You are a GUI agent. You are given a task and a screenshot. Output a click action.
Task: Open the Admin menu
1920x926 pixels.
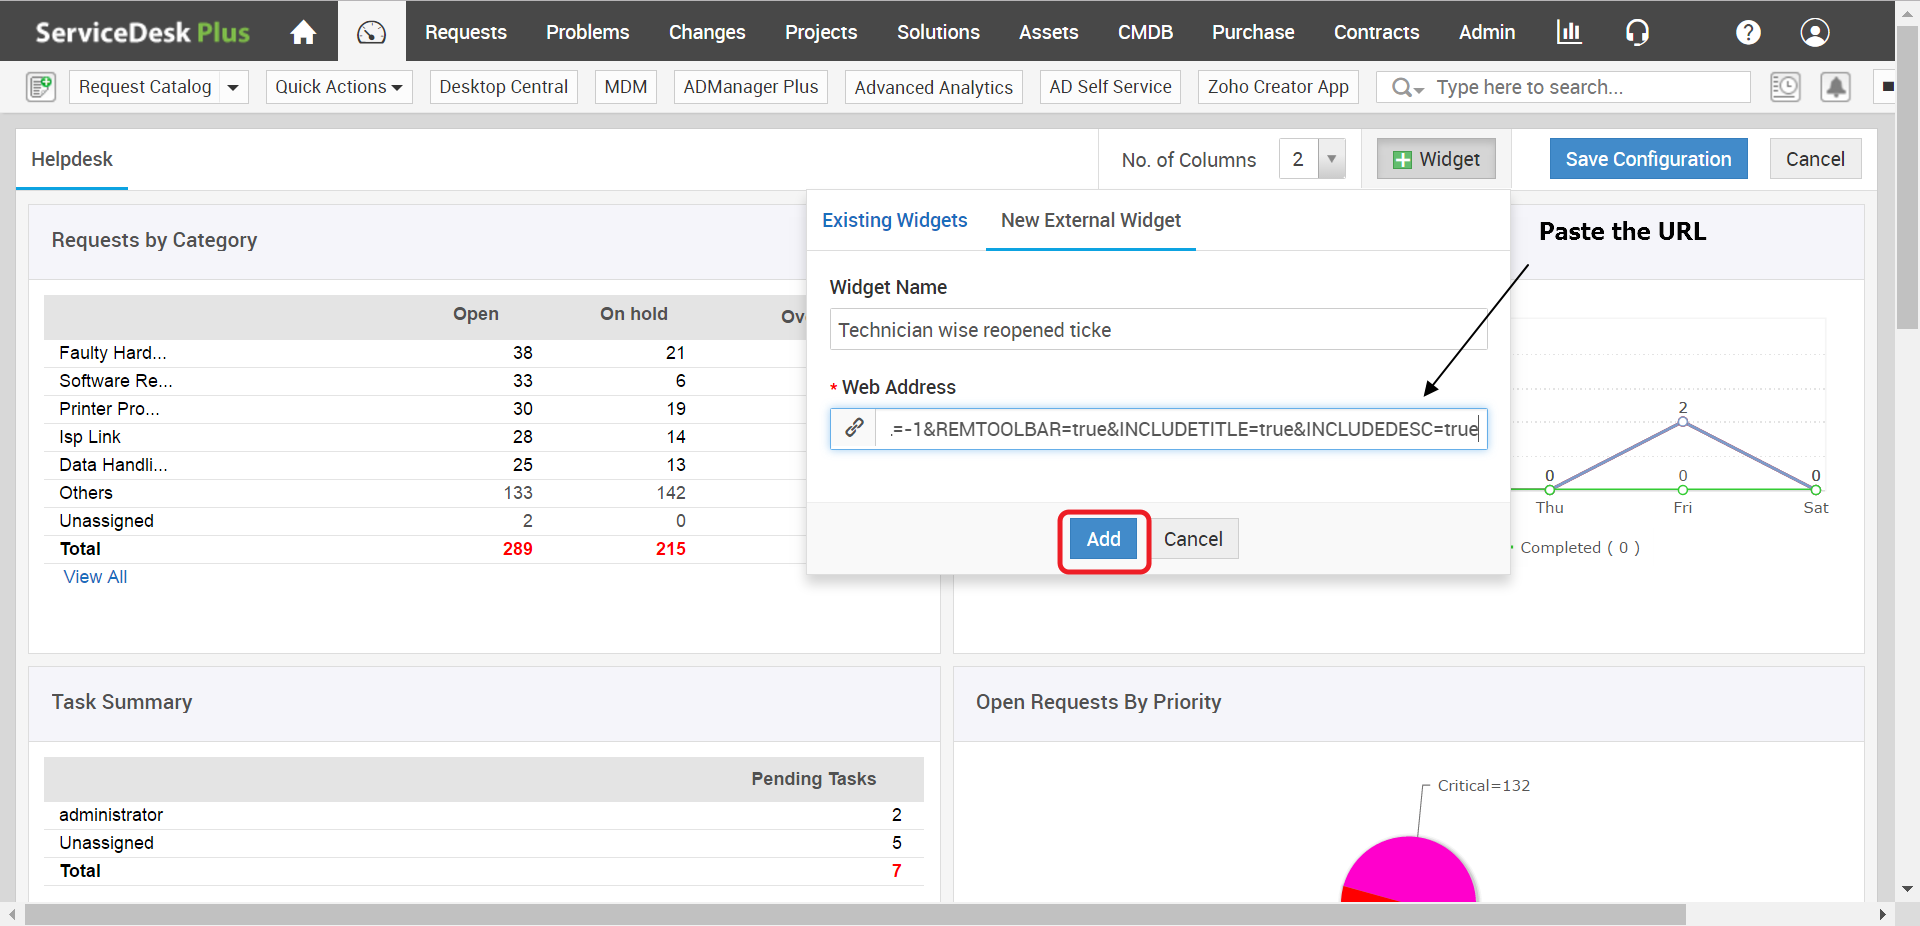coord(1487,32)
